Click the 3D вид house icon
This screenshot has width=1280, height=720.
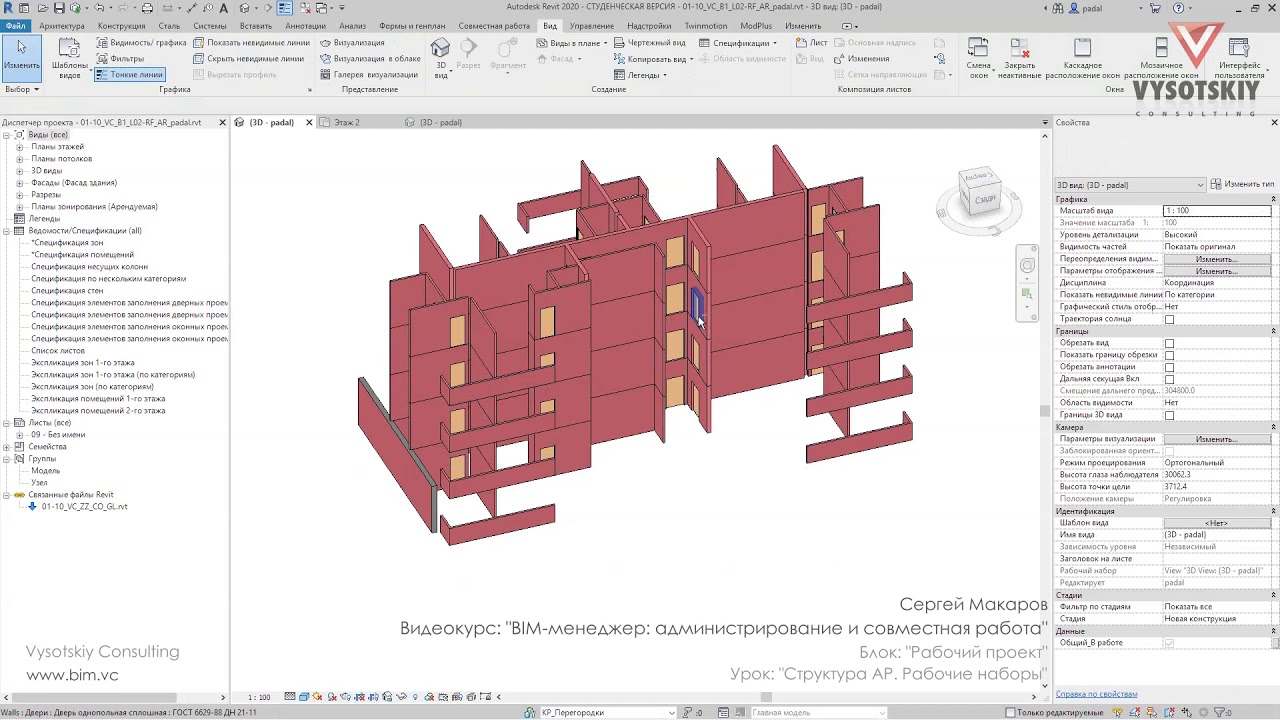pos(441,48)
